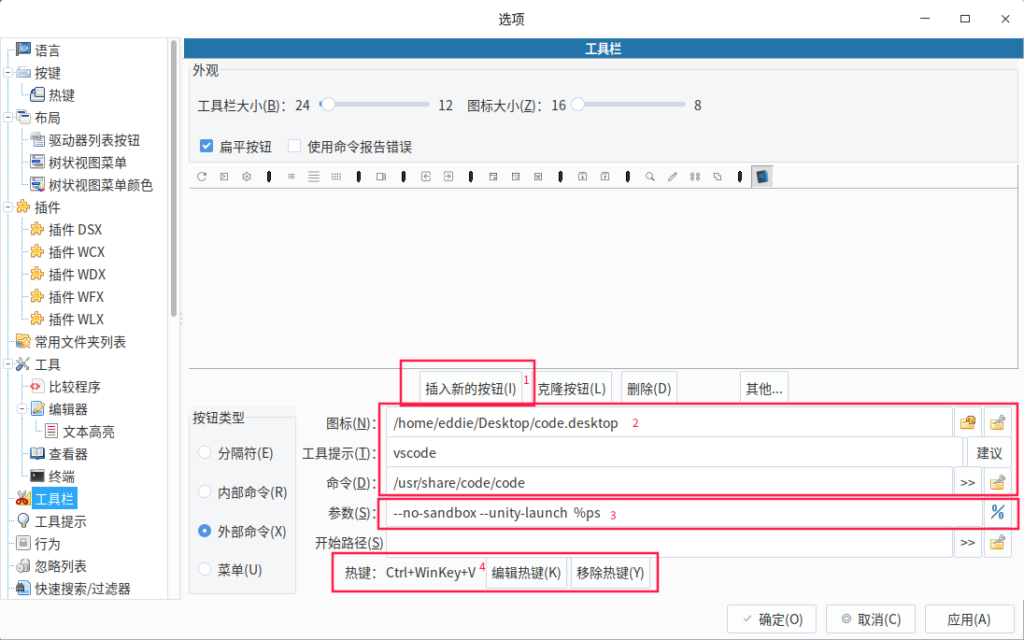Image resolution: width=1024 pixels, height=640 pixels.
Task: Click inside the vscode tooltip text field
Action: tap(600, 452)
